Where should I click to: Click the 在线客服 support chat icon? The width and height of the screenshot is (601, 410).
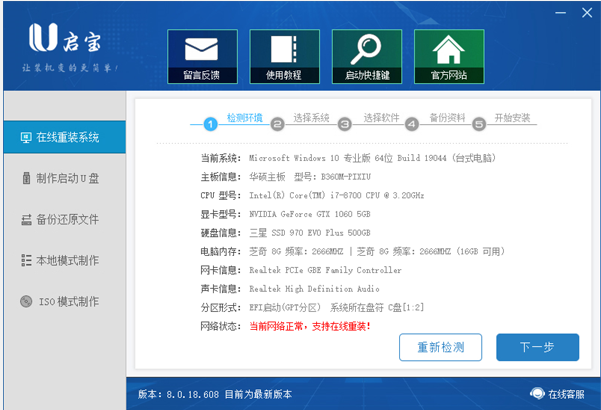coord(537,394)
